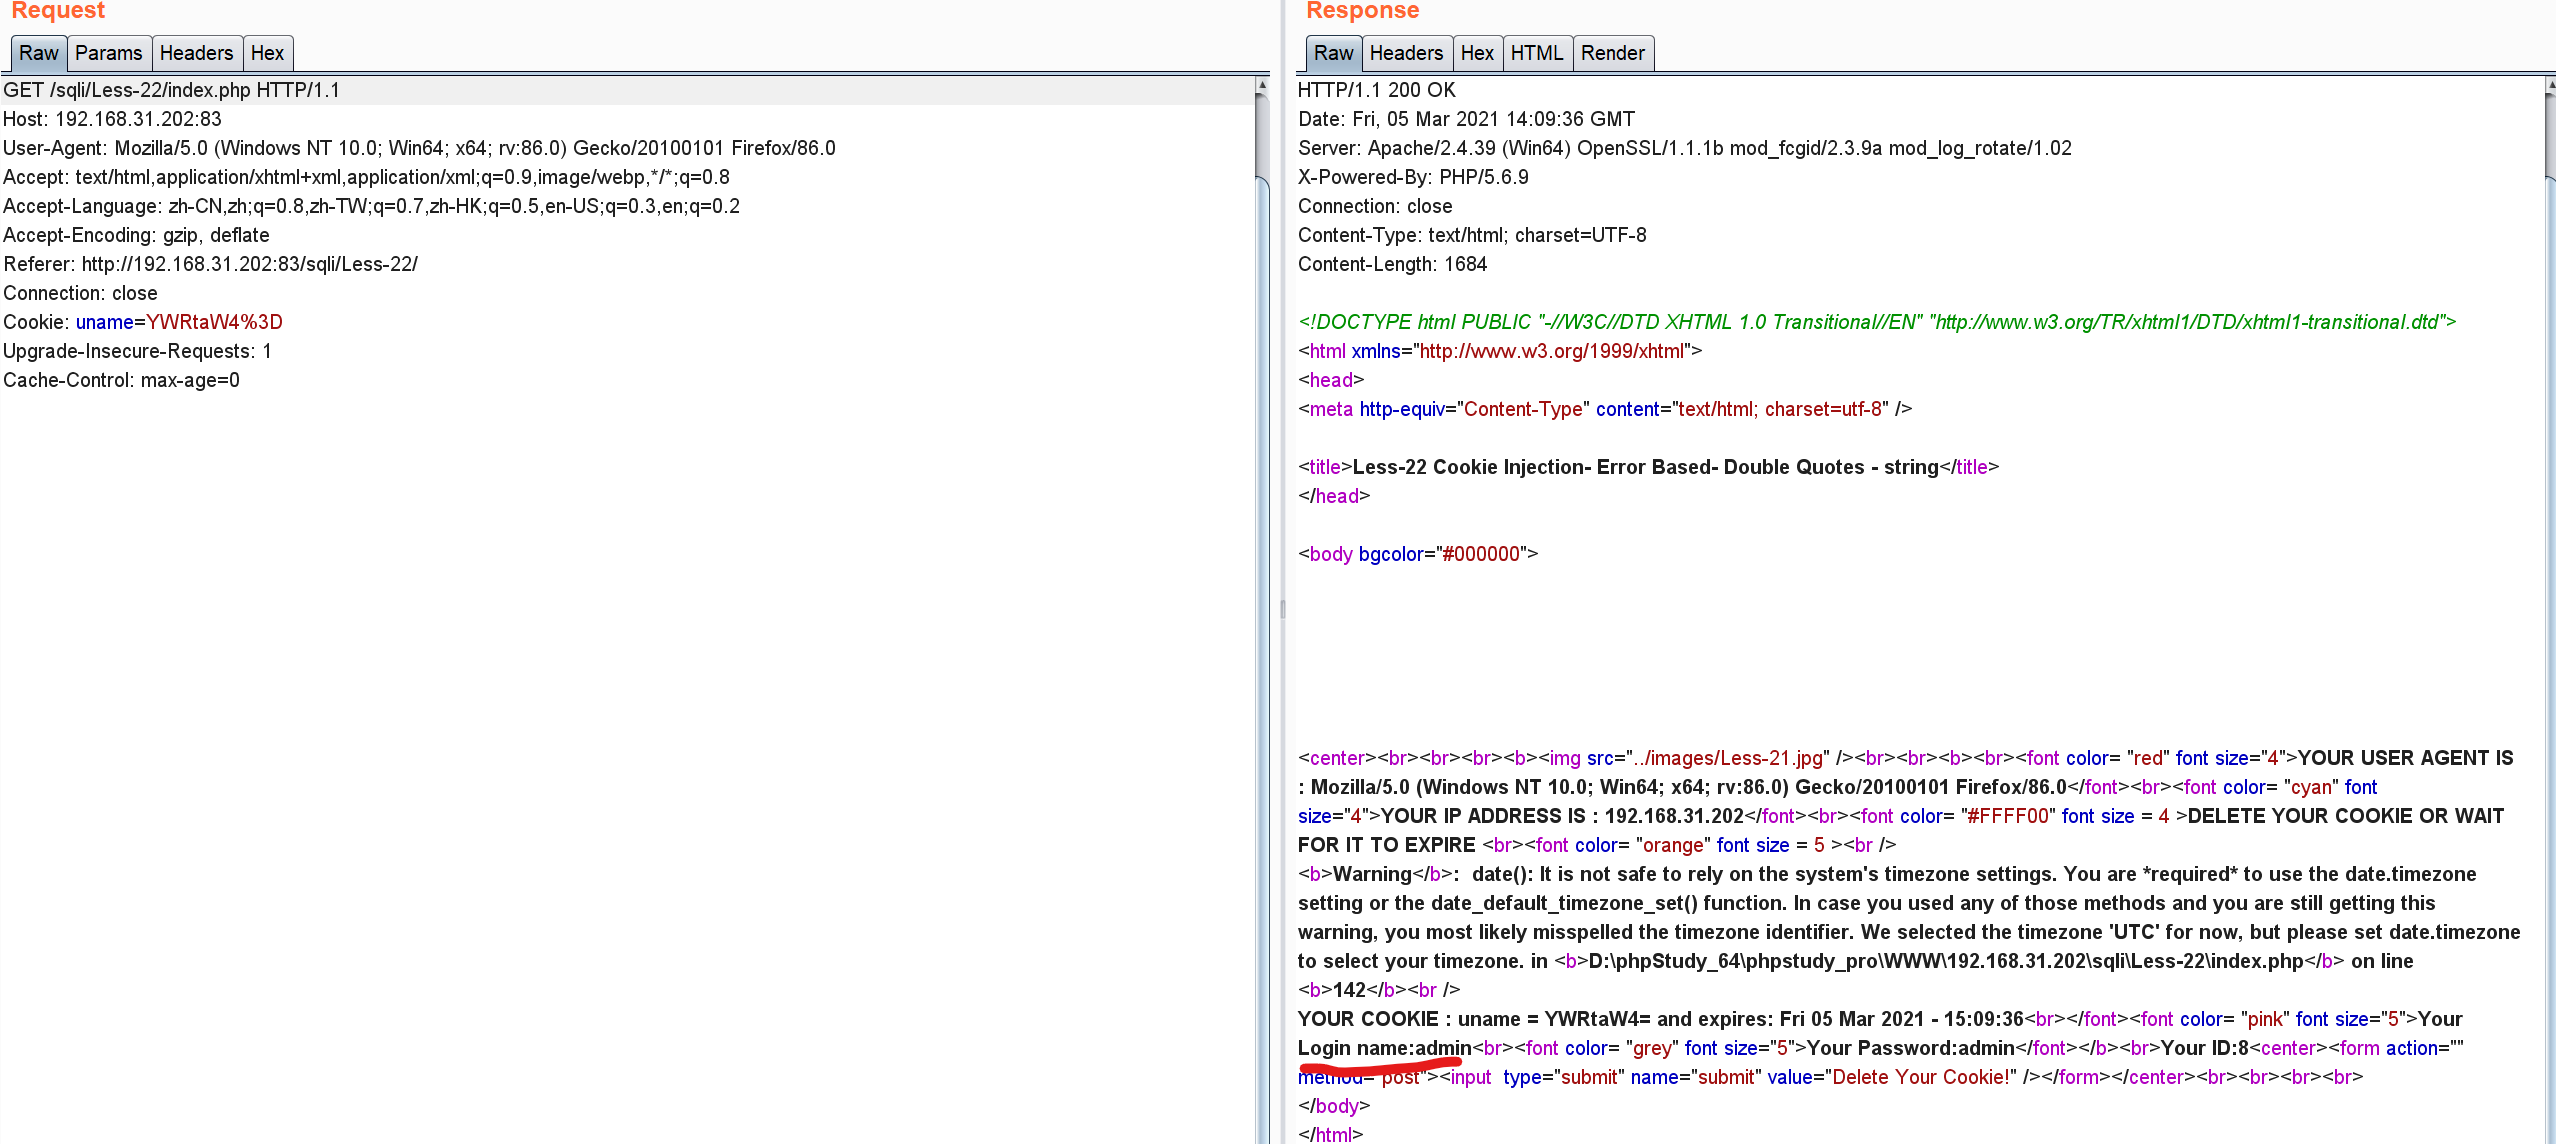The image size is (2556, 1144).
Task: Switch to Headers tab in Request panel
Action: click(x=196, y=53)
